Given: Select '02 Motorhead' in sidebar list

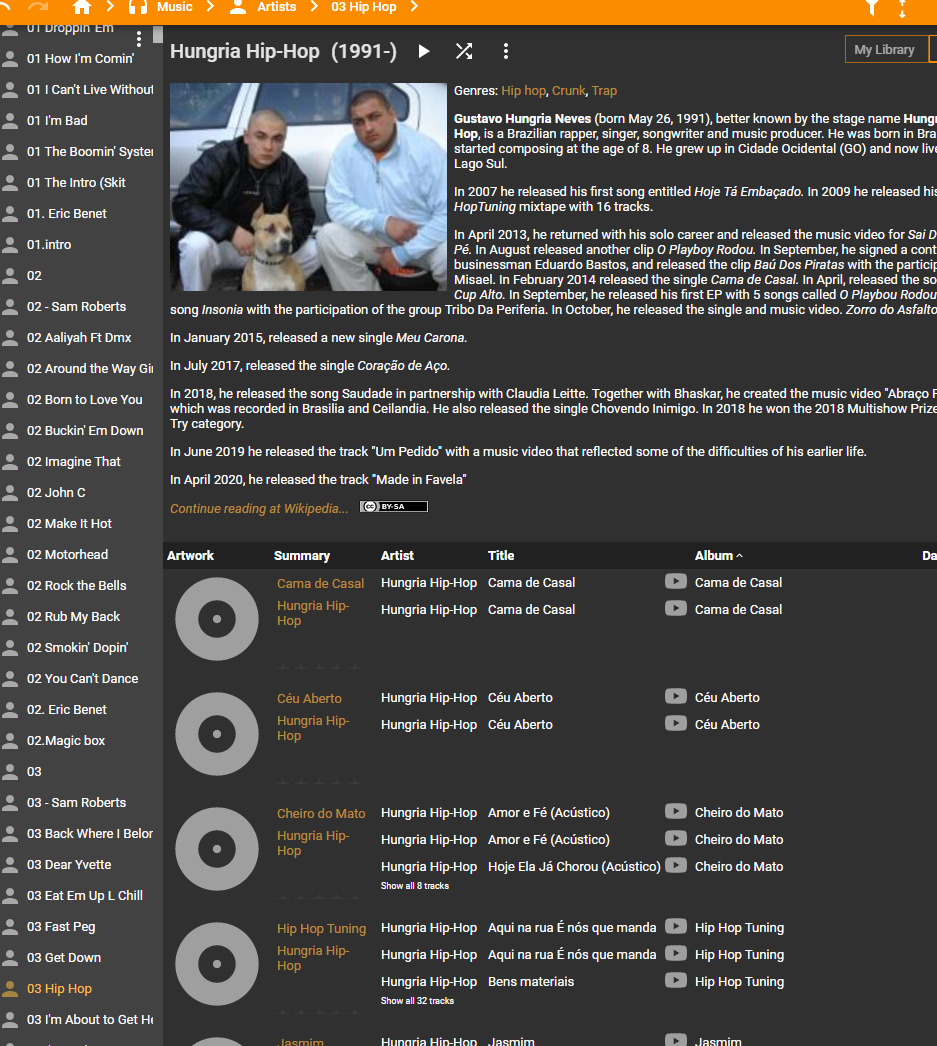Looking at the screenshot, I should (x=67, y=555).
